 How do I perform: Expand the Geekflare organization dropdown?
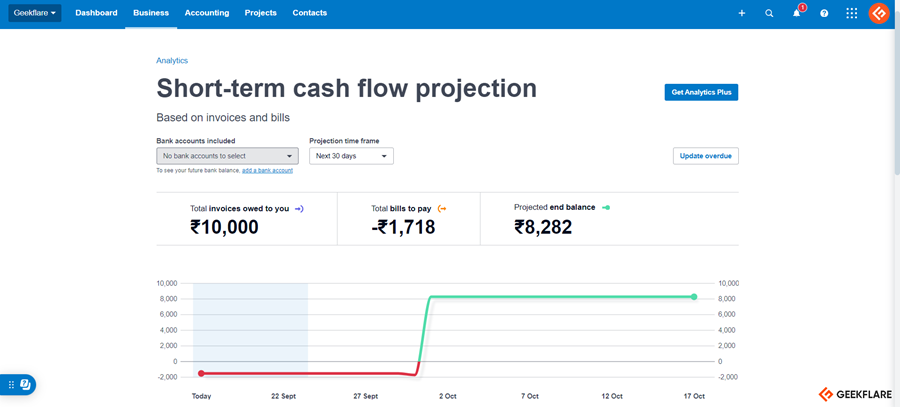click(x=34, y=13)
